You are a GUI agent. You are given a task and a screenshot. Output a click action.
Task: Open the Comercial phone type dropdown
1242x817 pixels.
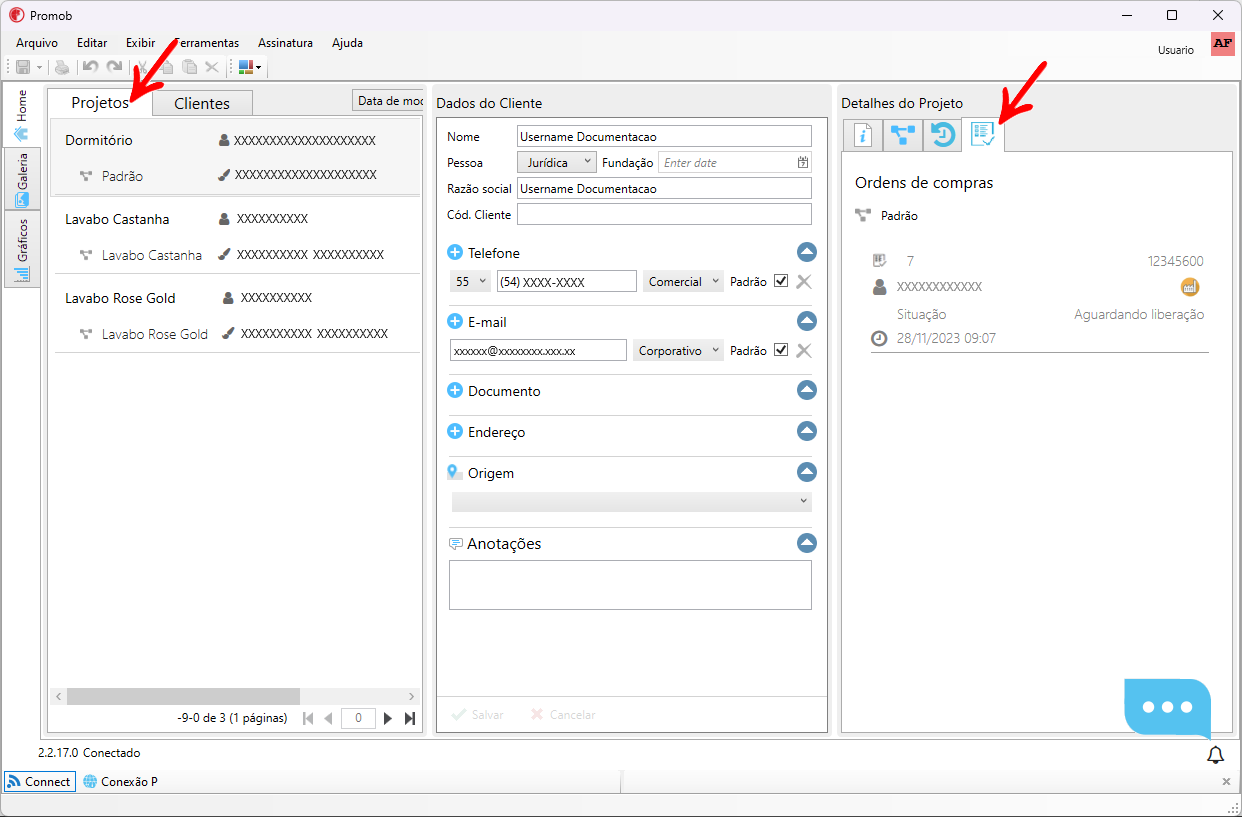(683, 282)
